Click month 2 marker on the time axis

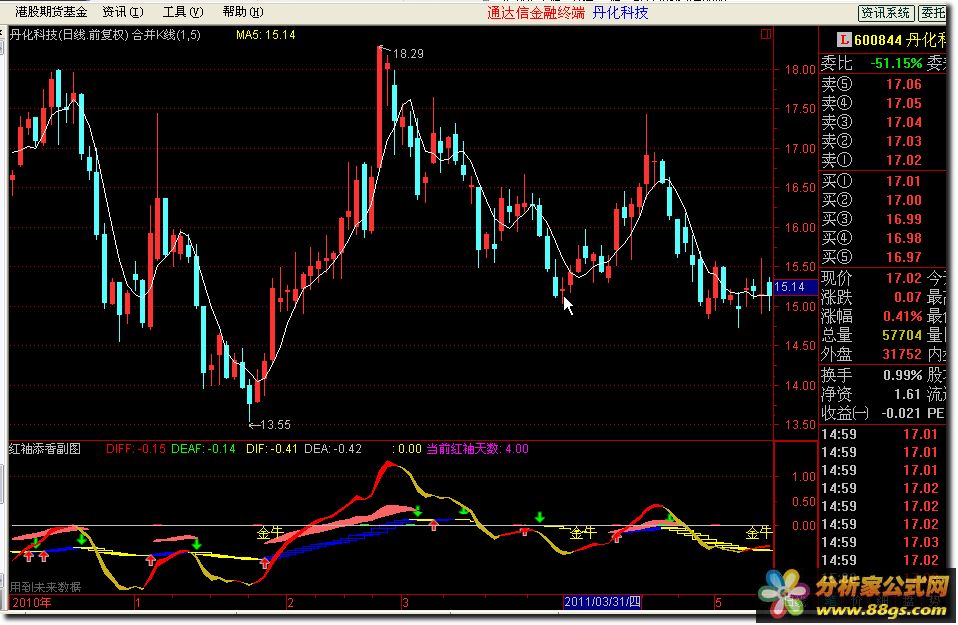(290, 602)
